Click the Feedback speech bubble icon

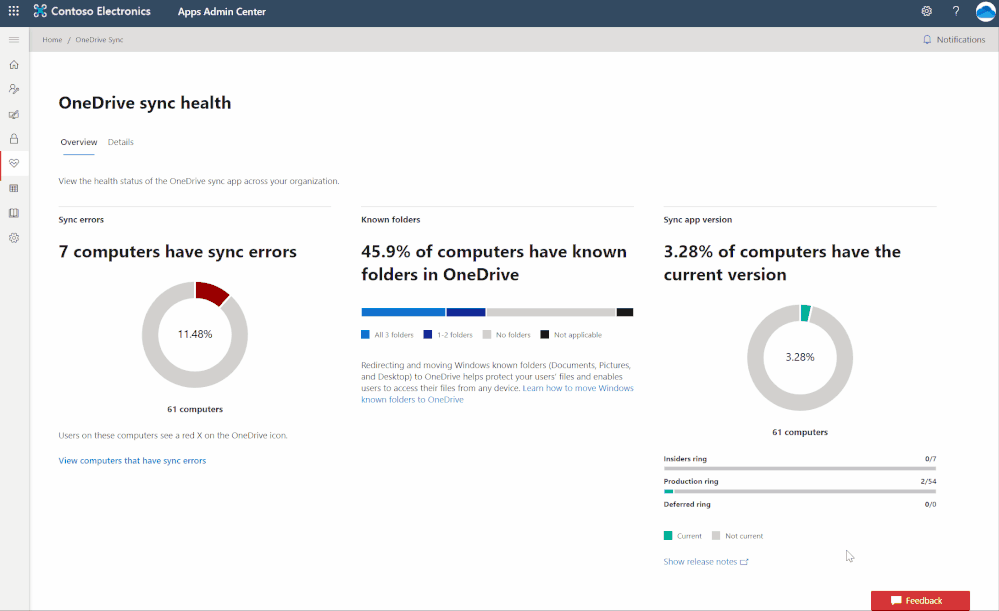tap(896, 601)
